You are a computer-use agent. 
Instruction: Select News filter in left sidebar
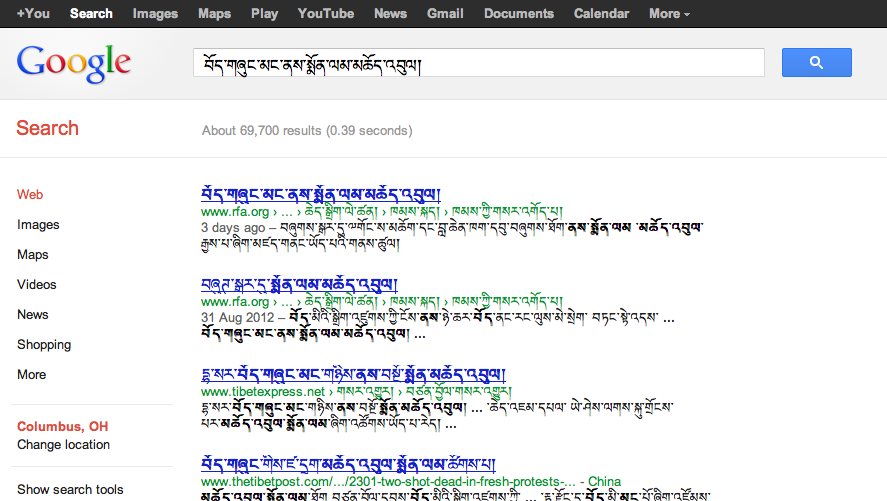point(33,314)
